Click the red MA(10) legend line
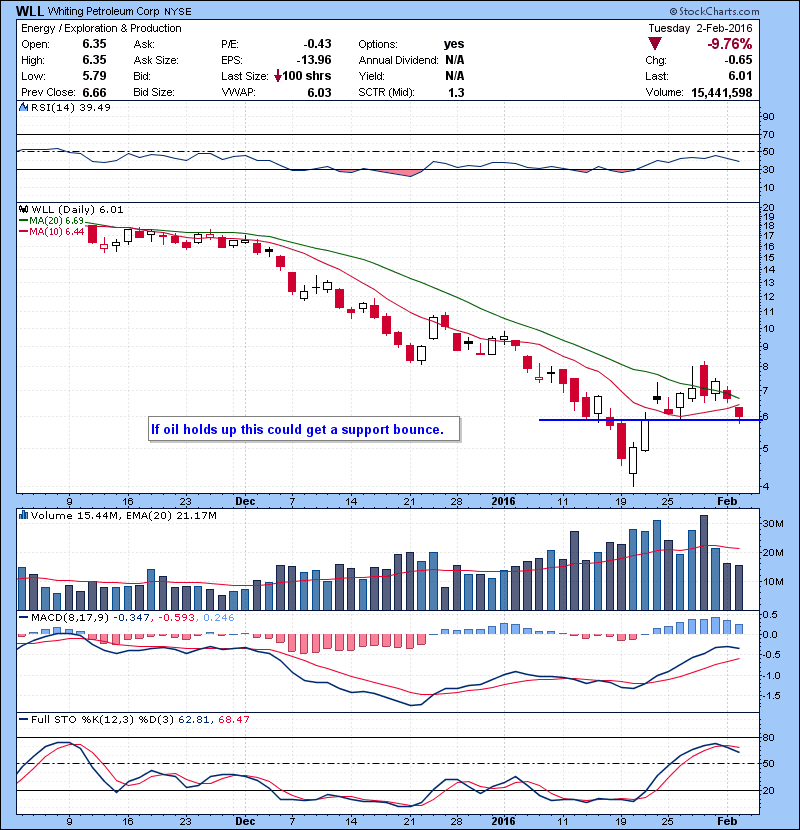Image resolution: width=800 pixels, height=830 pixels. pyautogui.click(x=23, y=231)
